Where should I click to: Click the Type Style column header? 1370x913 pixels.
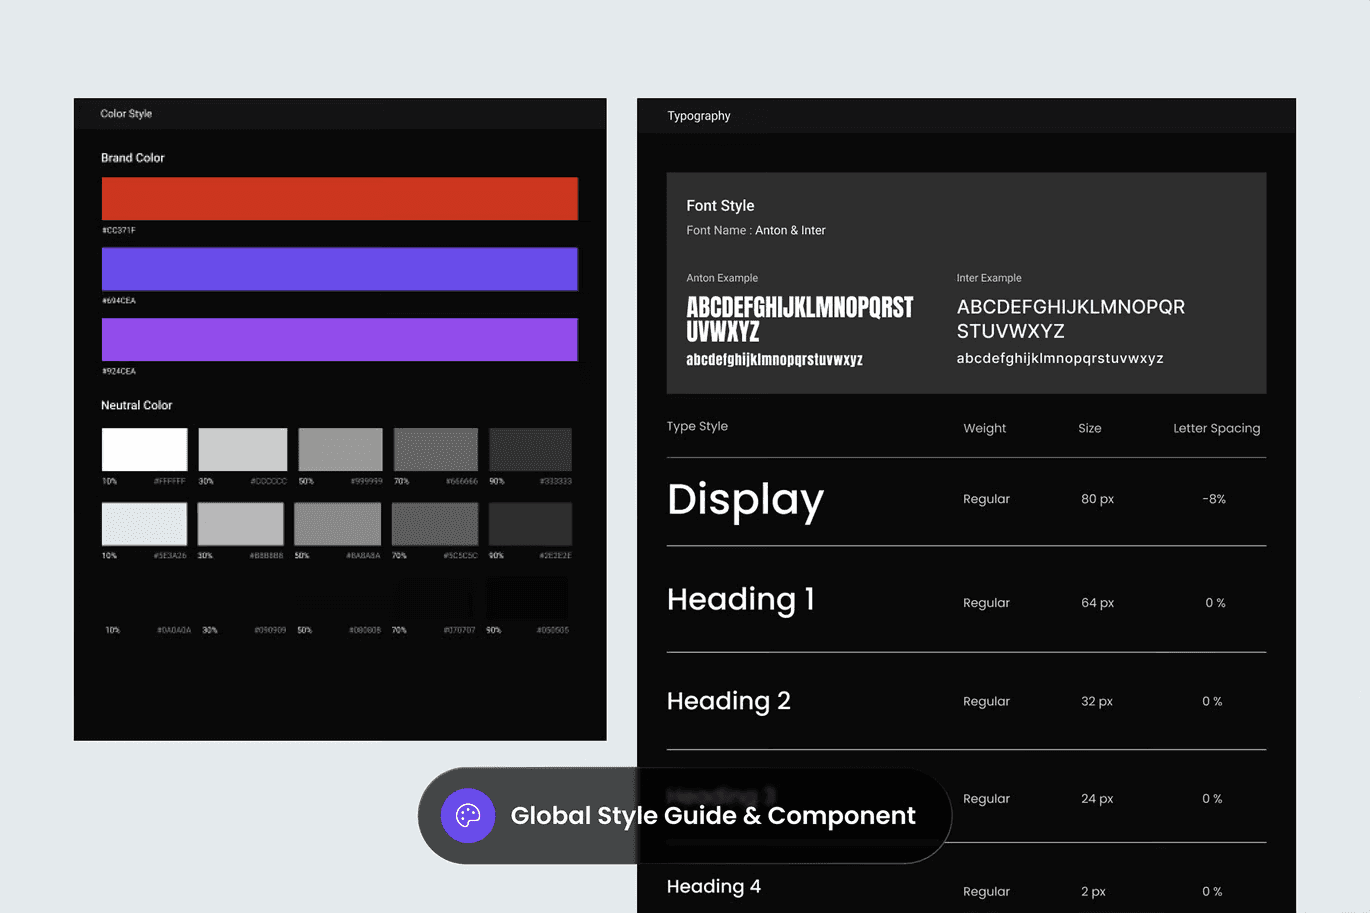[697, 426]
